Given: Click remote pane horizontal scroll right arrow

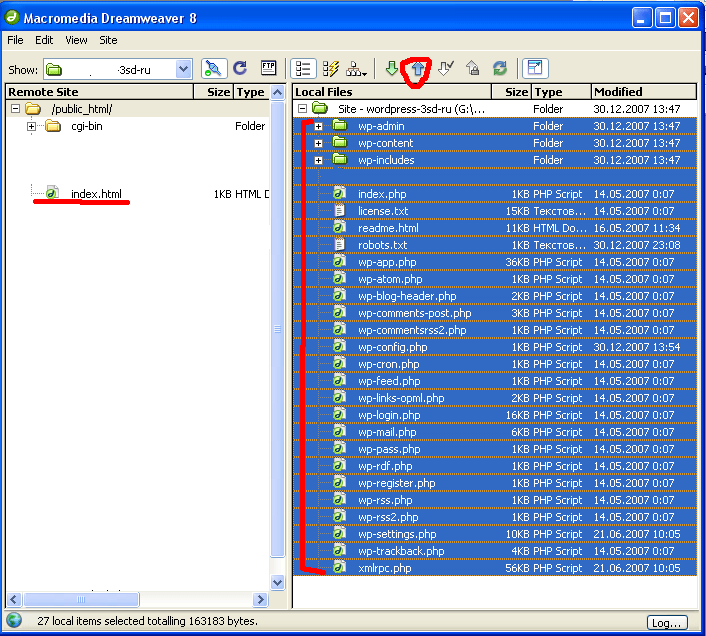Looking at the screenshot, I should pyautogui.click(x=260, y=600).
